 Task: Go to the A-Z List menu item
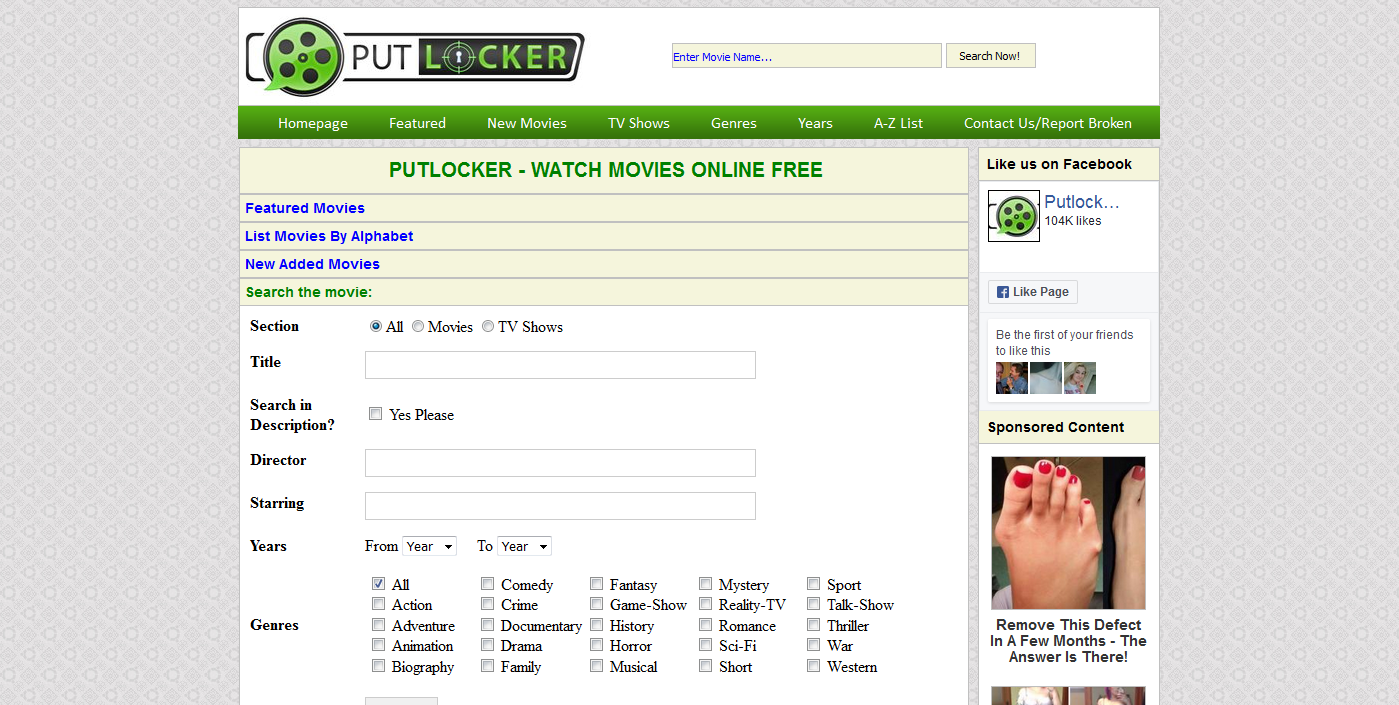tap(898, 123)
